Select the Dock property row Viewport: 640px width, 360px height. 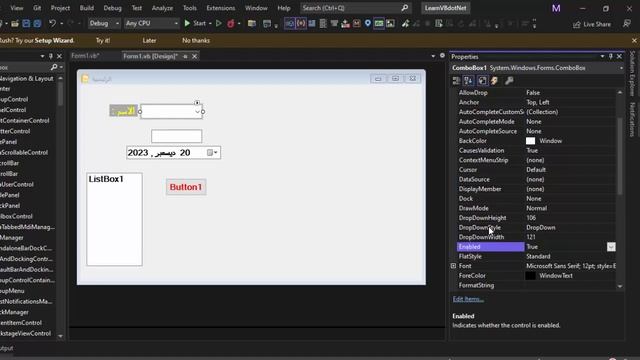click(536, 198)
